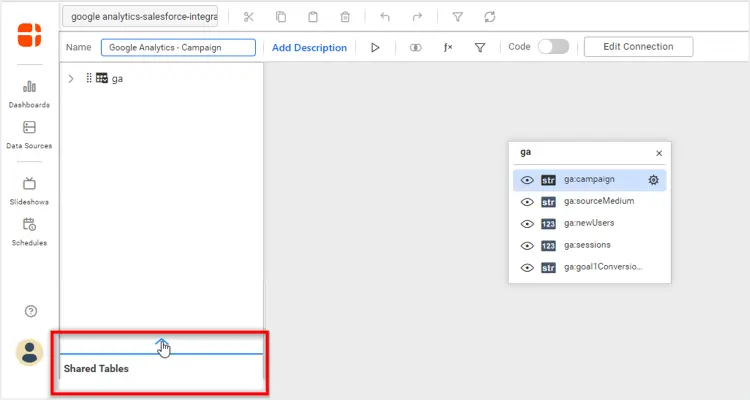
Task: Open the expression fx icon
Action: tap(449, 47)
